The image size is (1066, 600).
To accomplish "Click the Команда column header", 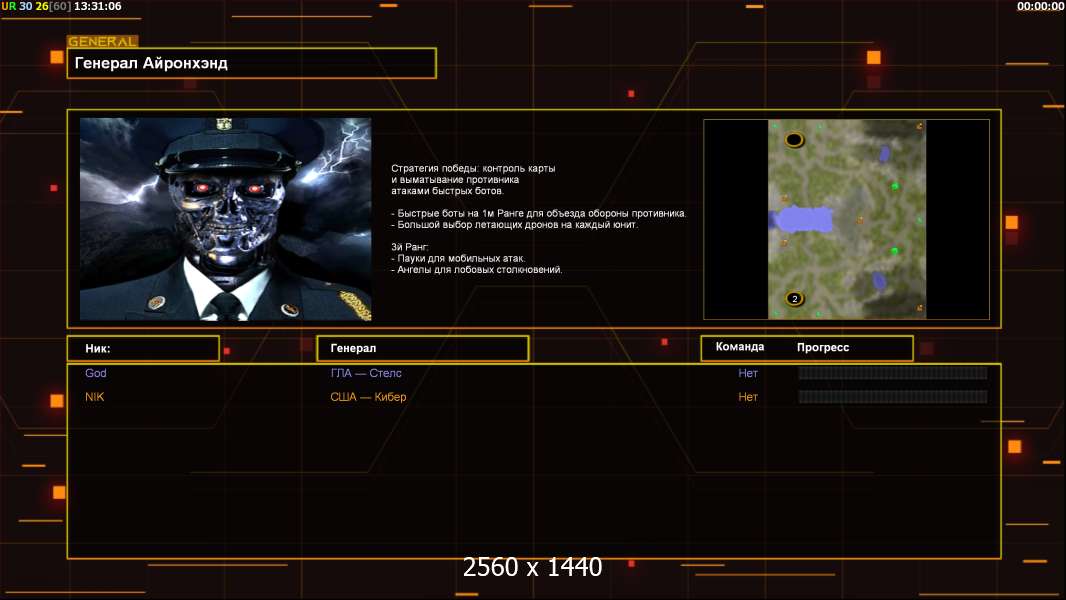I will pyautogui.click(x=740, y=347).
